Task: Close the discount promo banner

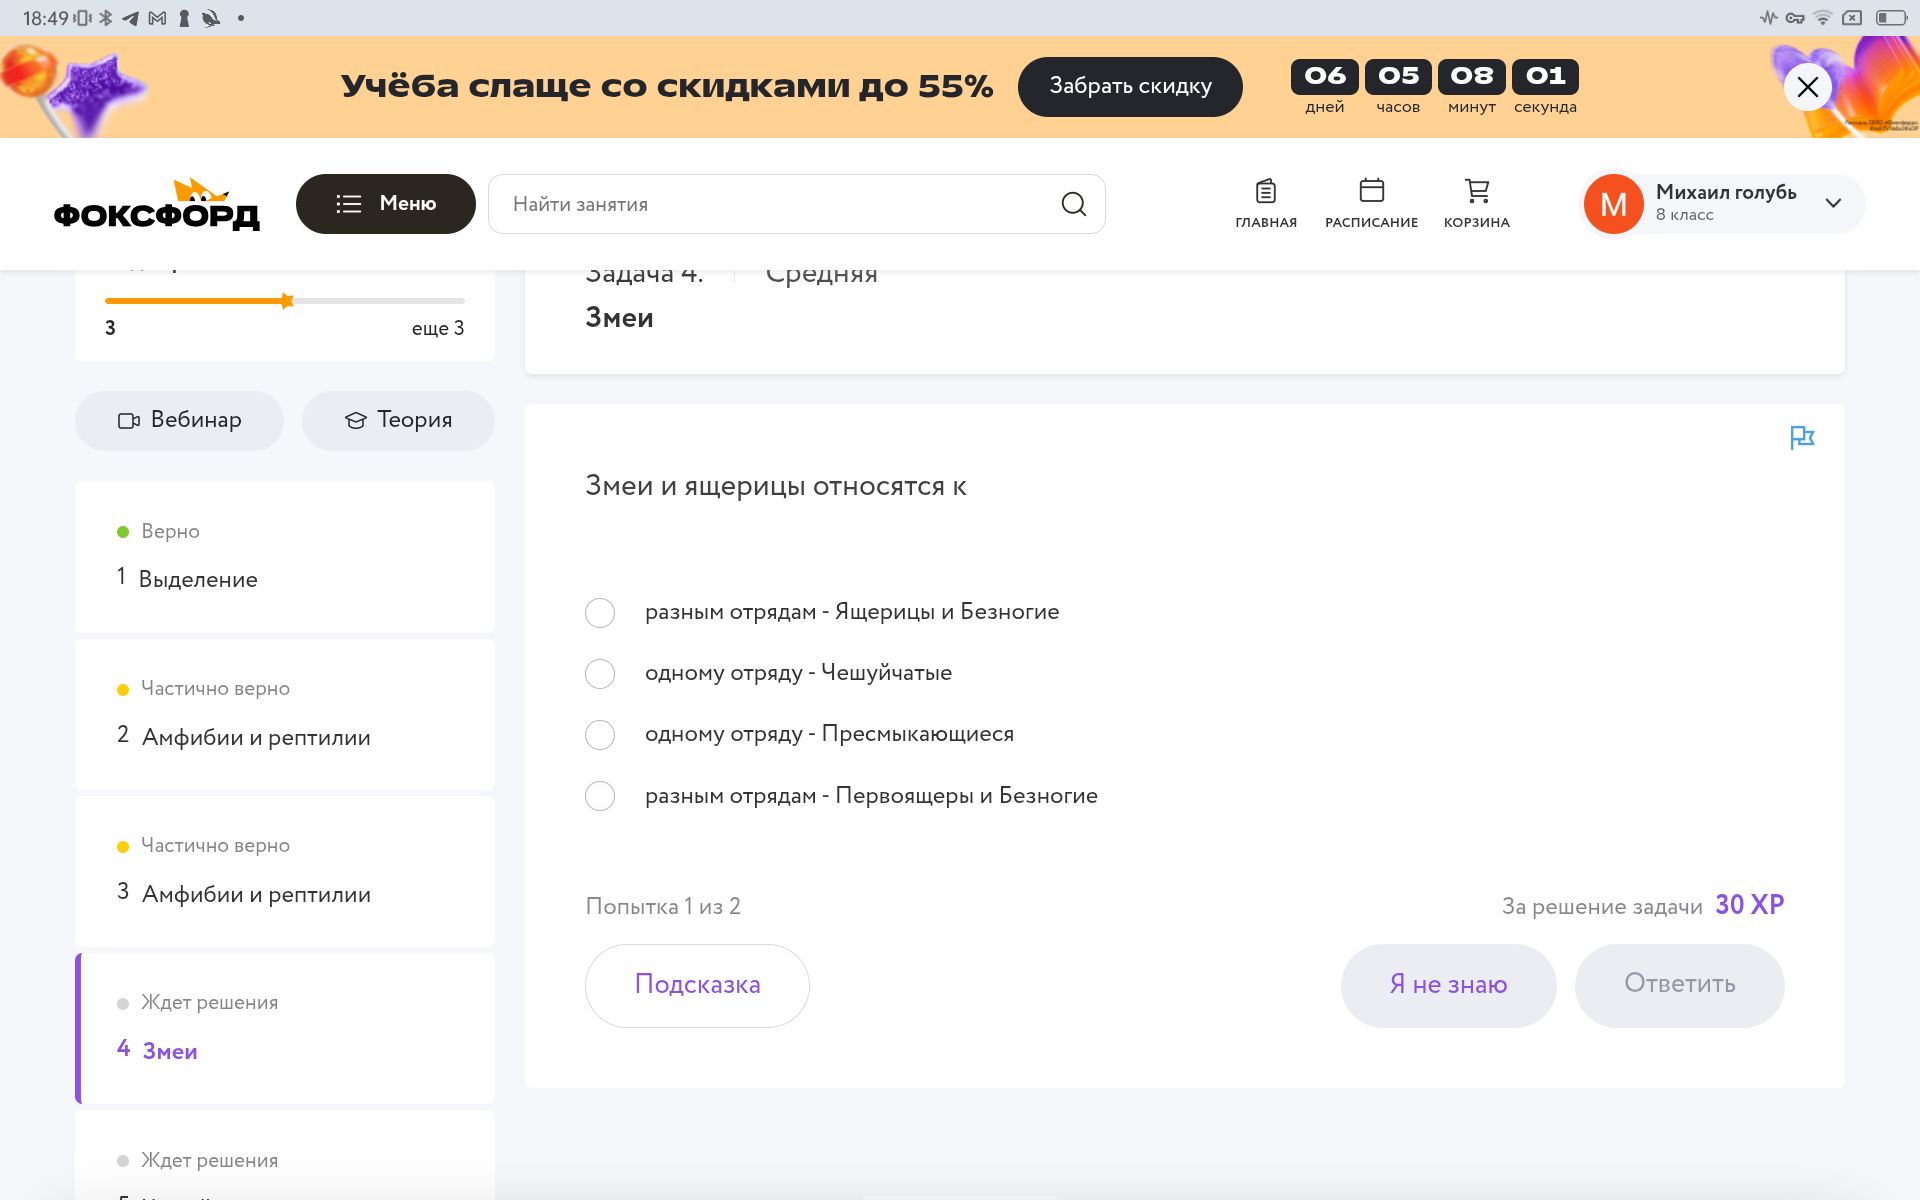Action: click(1807, 87)
